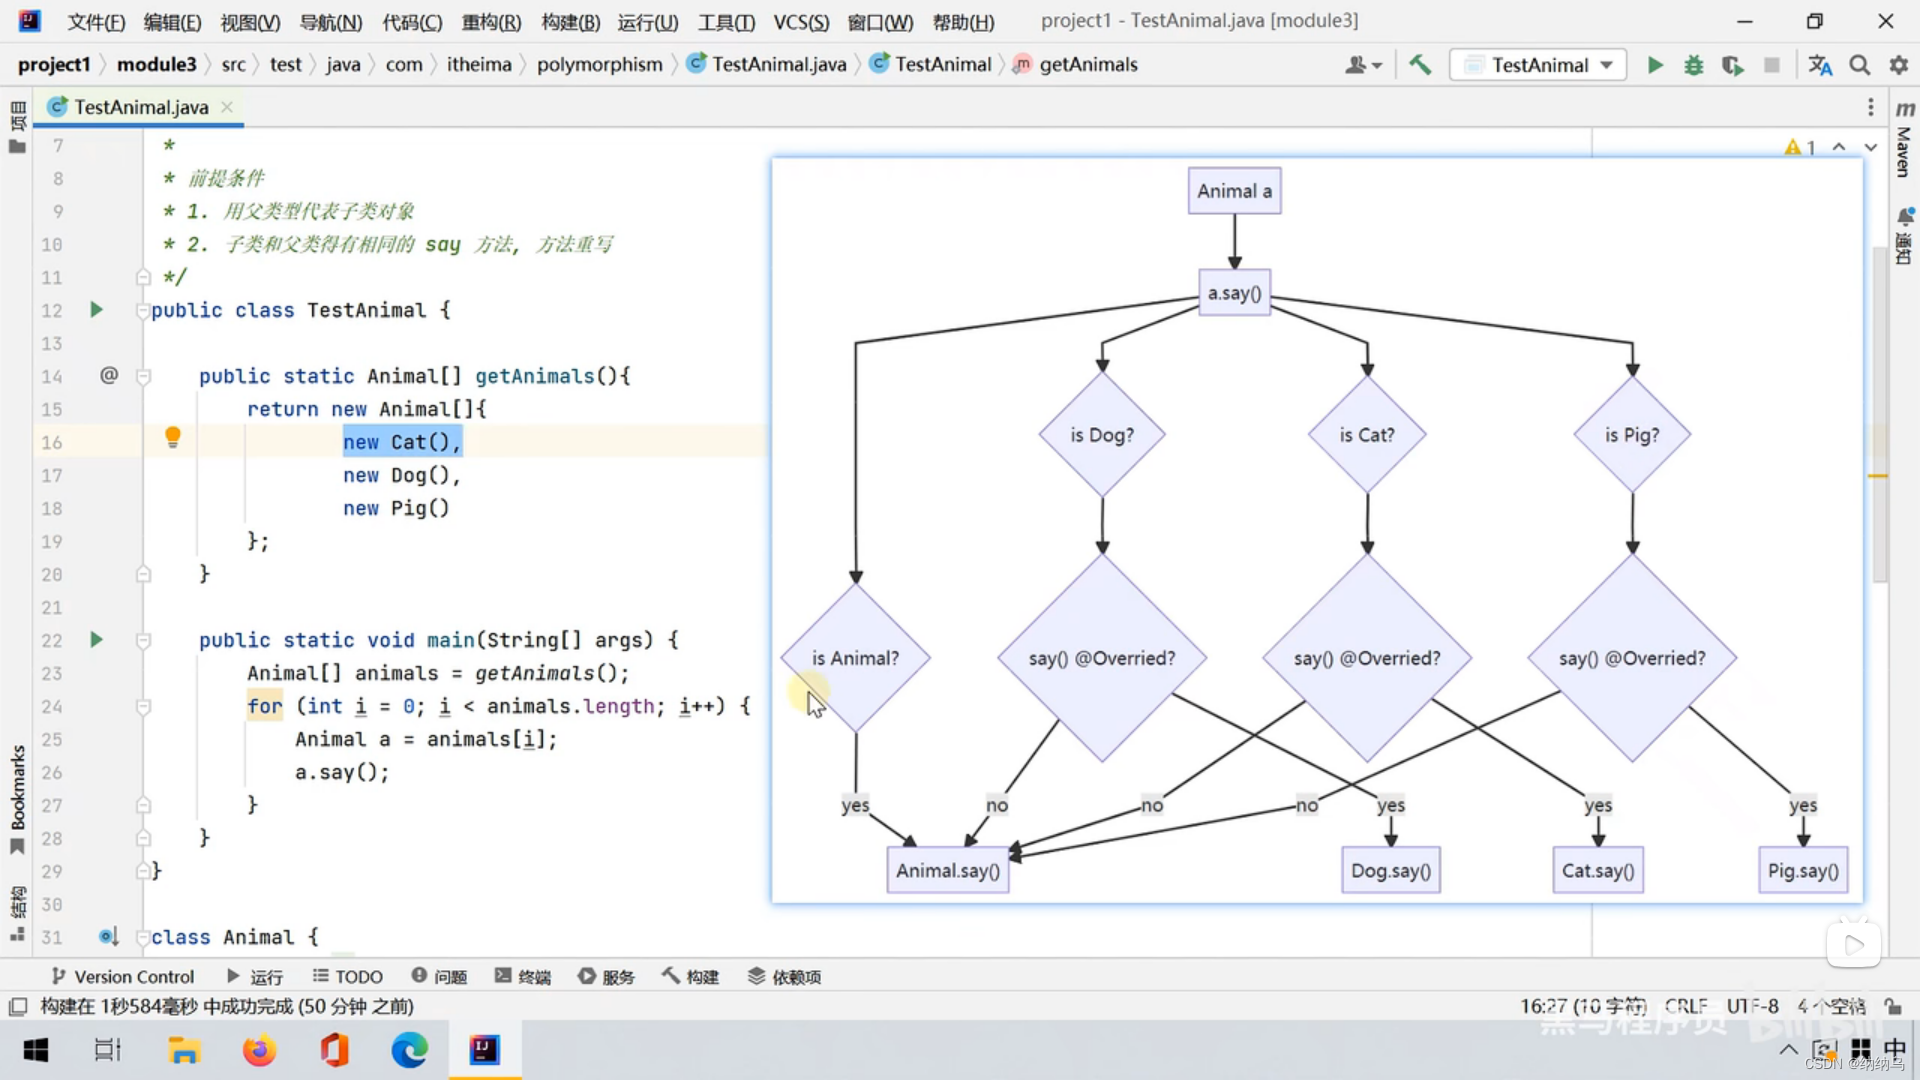Open the Notifications bell tool window
The width and height of the screenshot is (1920, 1080).
point(1905,236)
